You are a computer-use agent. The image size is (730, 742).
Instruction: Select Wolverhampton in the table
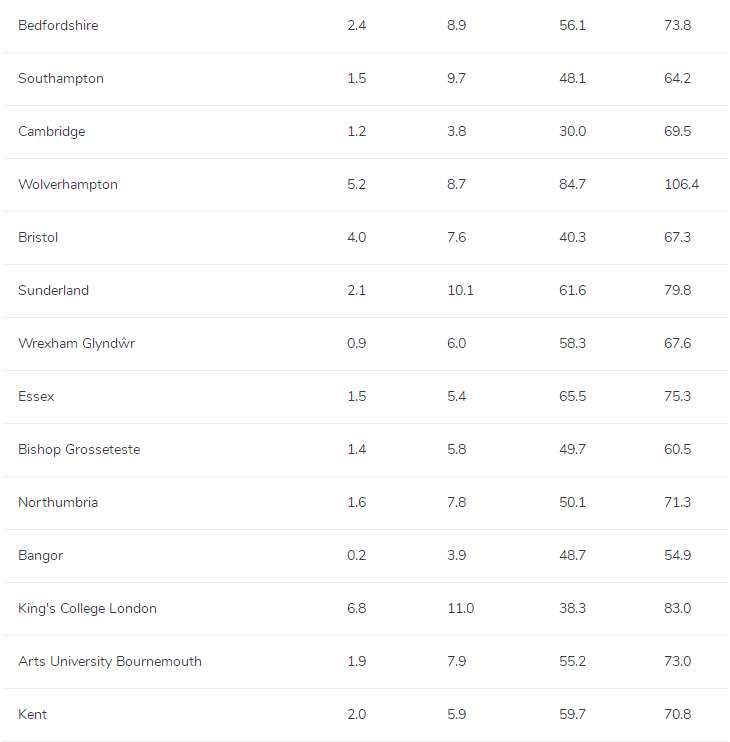click(68, 184)
